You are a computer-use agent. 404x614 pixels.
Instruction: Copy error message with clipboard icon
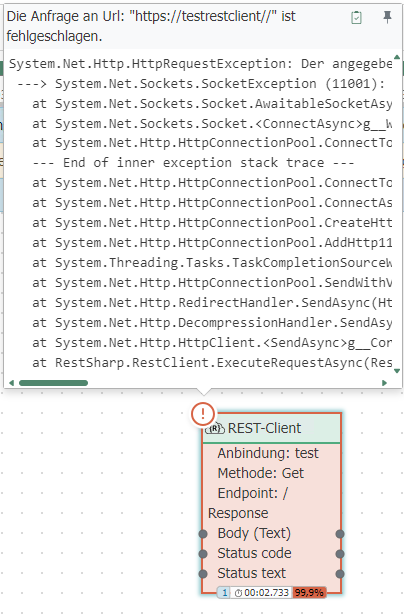(x=356, y=18)
